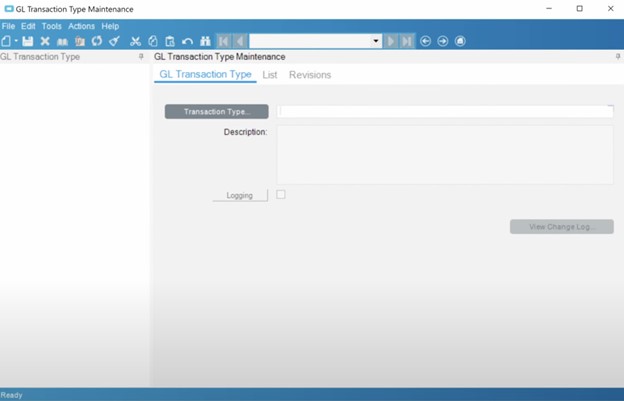
Task: Click the circled forward arrow icon
Action: [443, 41]
